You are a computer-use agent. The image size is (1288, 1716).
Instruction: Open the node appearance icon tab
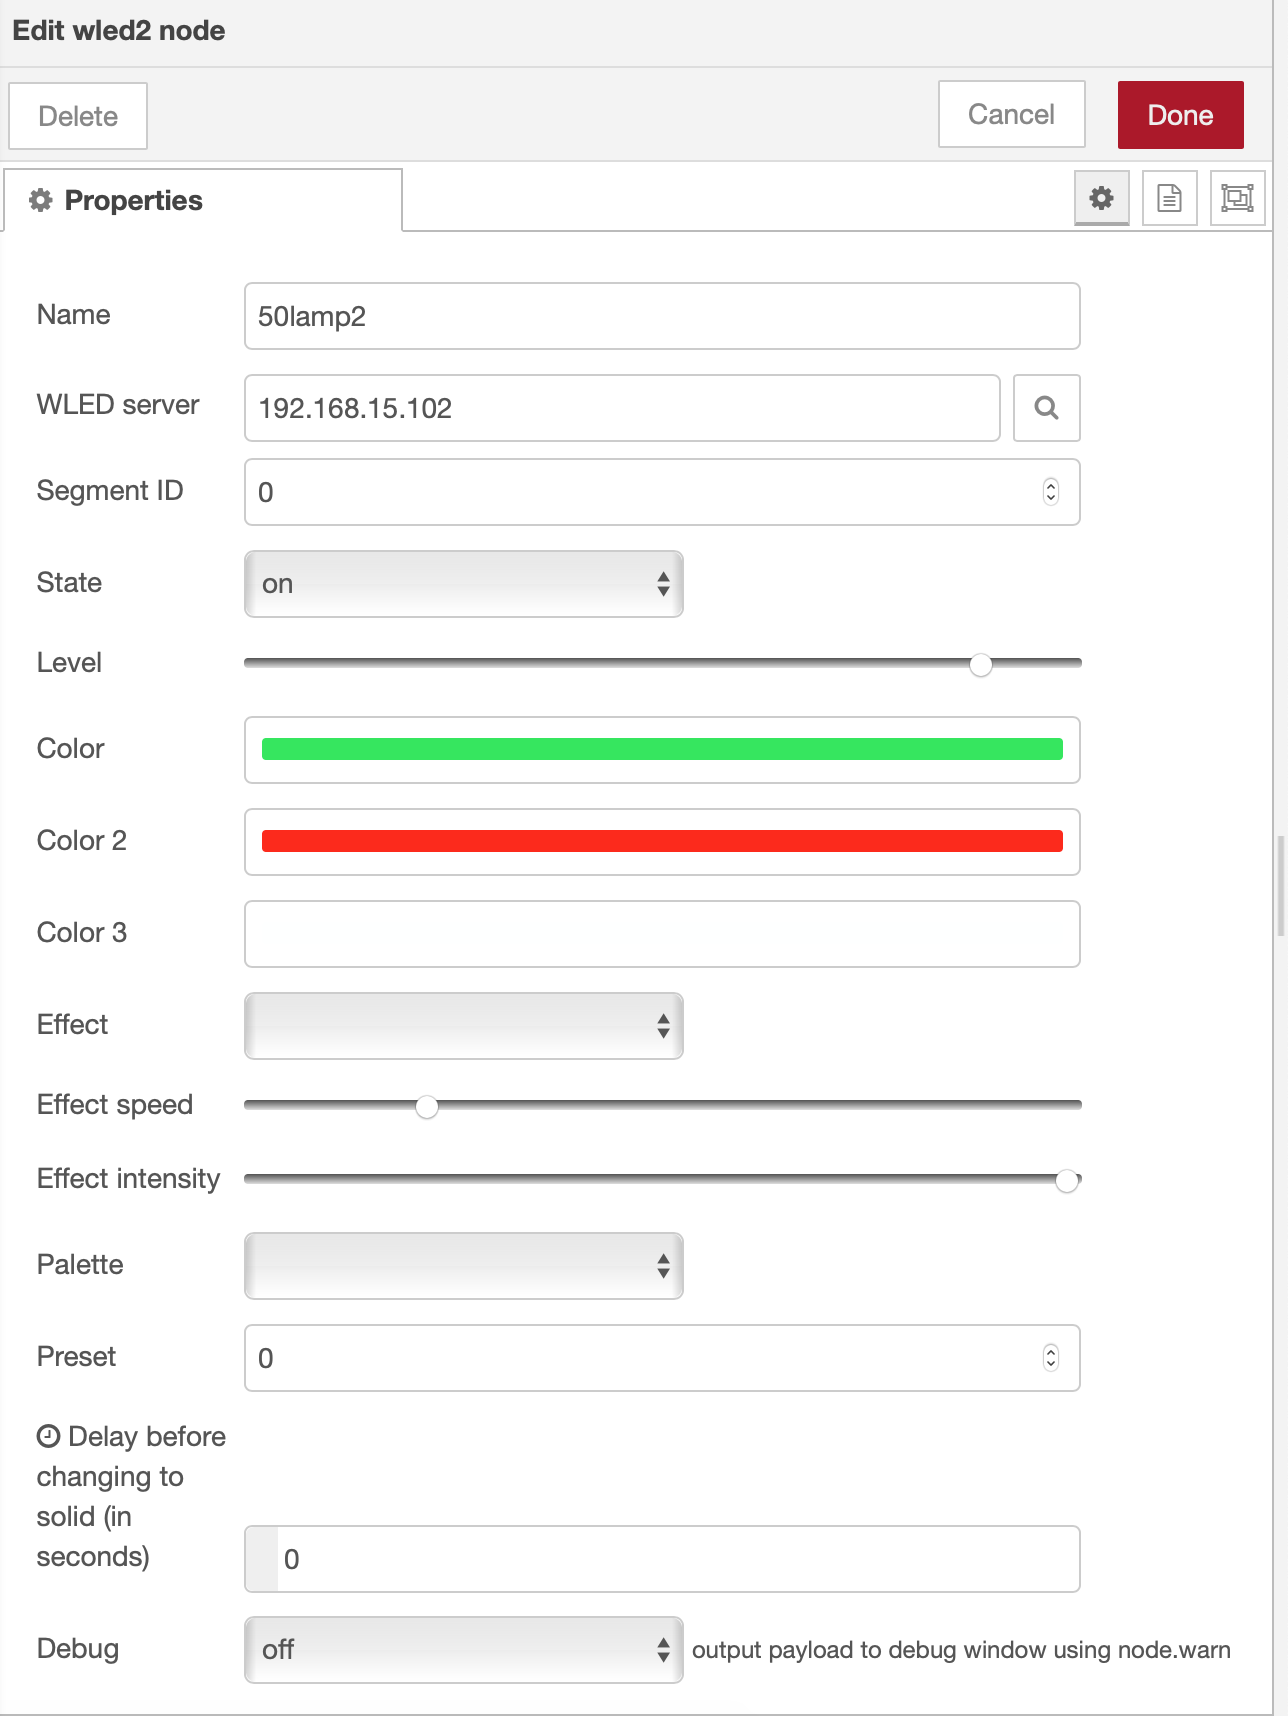coord(1237,198)
